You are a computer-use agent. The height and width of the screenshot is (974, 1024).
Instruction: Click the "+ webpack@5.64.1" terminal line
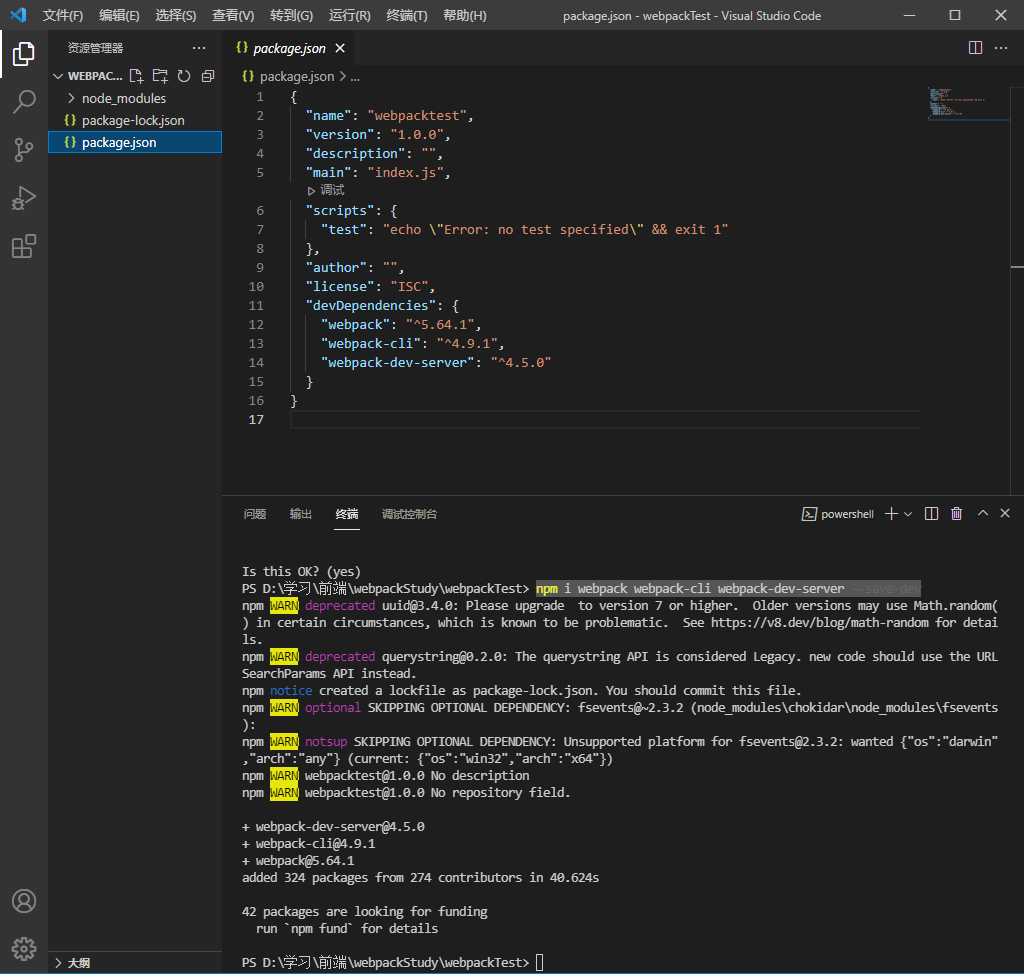[x=298, y=860]
